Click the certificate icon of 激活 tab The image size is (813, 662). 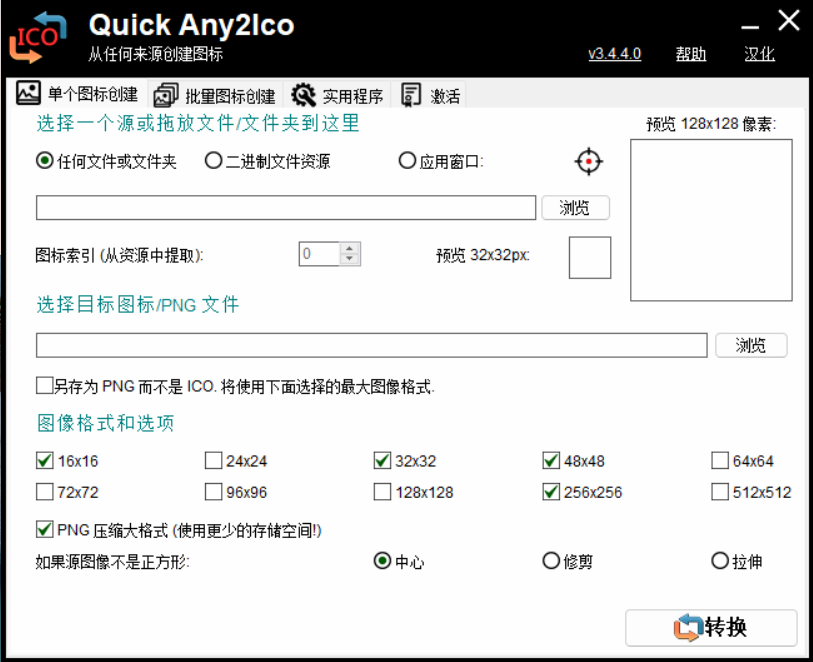[411, 95]
